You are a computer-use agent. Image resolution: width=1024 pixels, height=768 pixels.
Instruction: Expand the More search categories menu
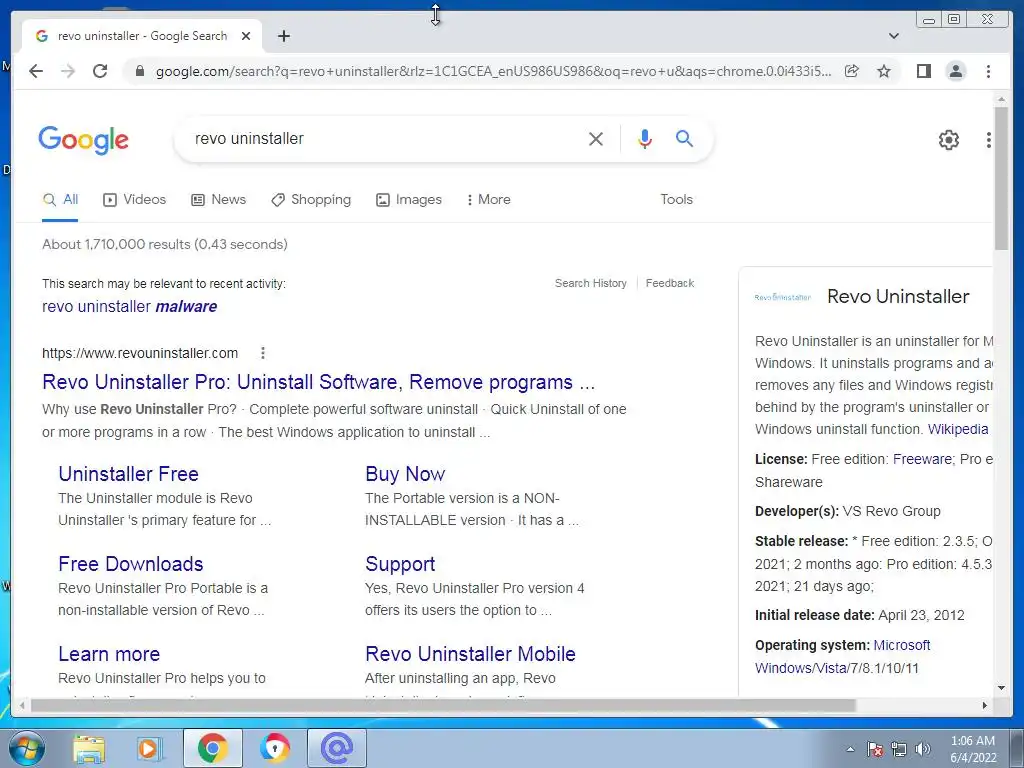click(x=488, y=200)
